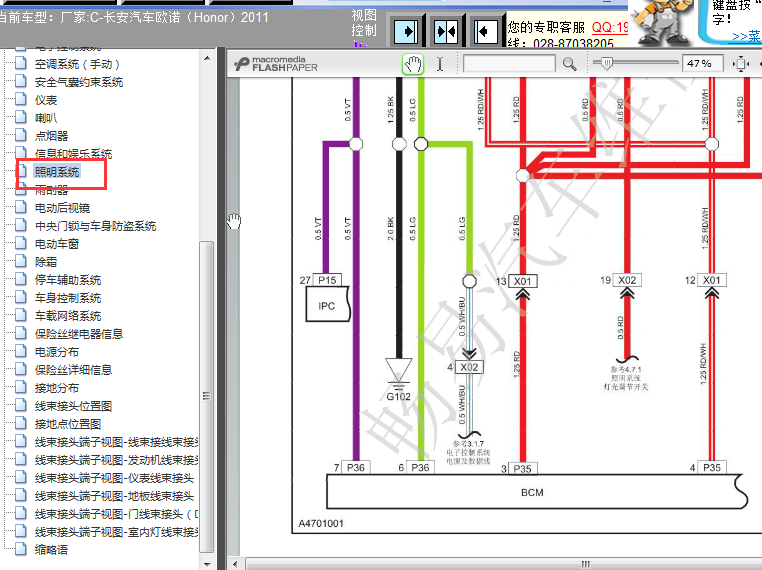Viewport: 762px width, 570px height.
Task: Click the 参考4.7.1 照明系统 reference note
Action: 626,378
